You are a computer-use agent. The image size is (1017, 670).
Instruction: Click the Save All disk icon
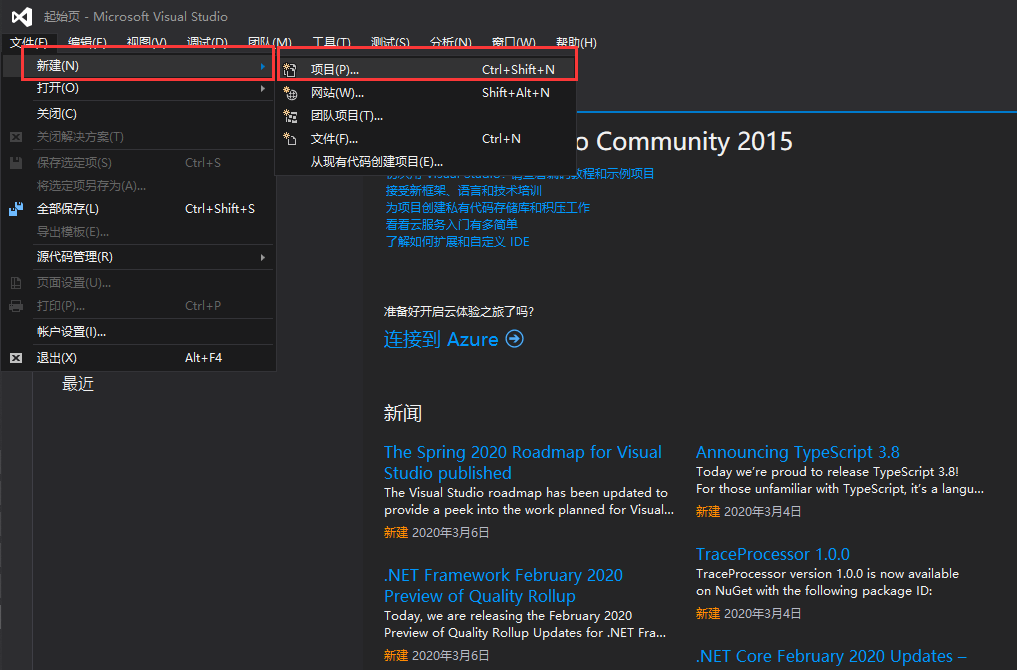click(x=16, y=209)
